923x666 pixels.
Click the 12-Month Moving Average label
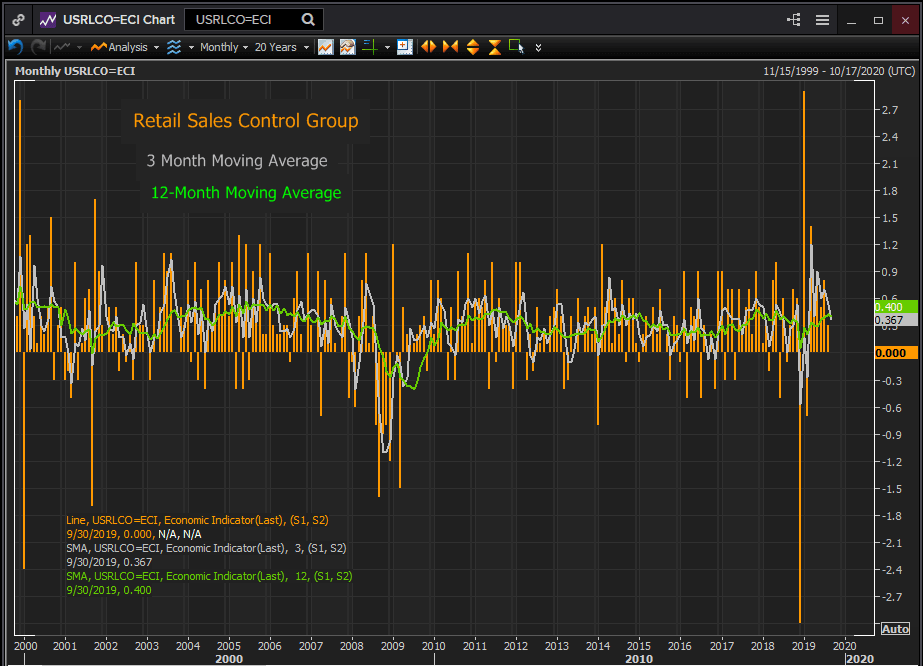(246, 193)
